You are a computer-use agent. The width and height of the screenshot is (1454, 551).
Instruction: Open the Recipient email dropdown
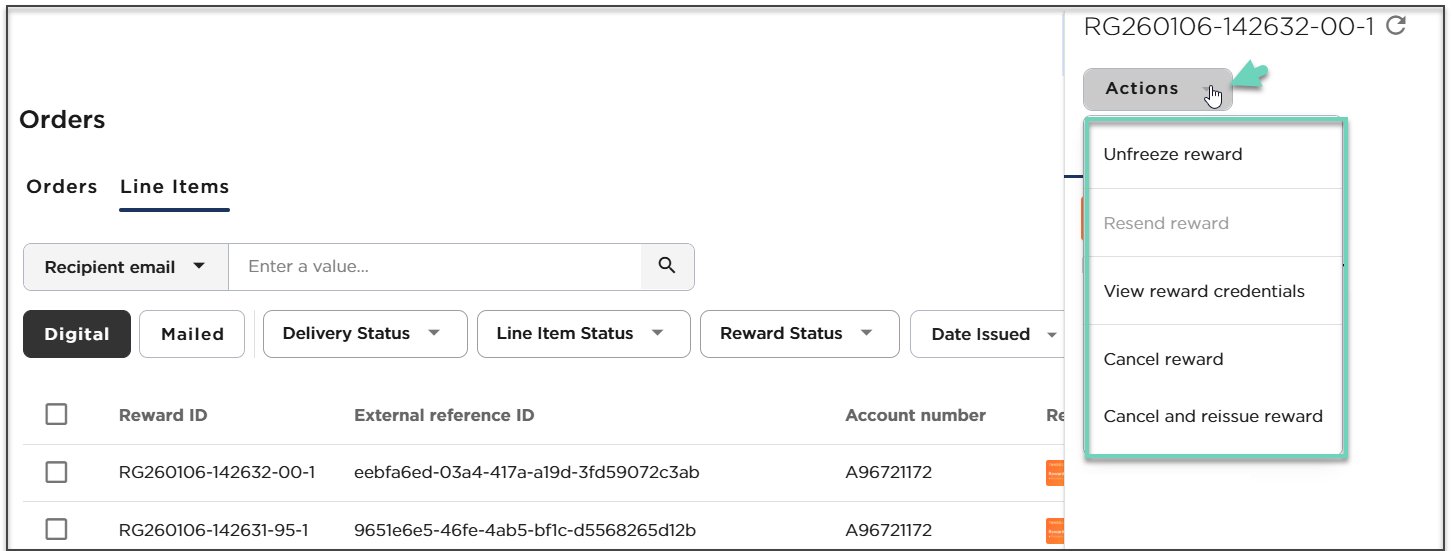126,267
